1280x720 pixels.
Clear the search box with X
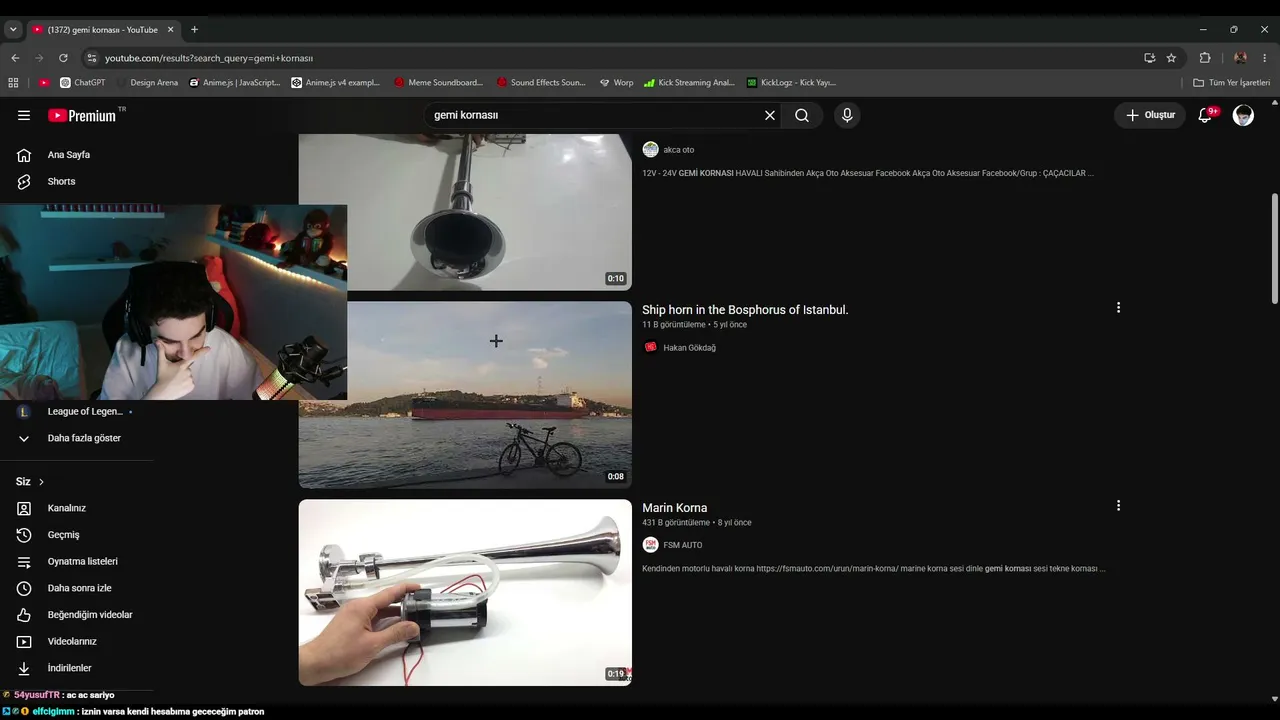[x=770, y=115]
